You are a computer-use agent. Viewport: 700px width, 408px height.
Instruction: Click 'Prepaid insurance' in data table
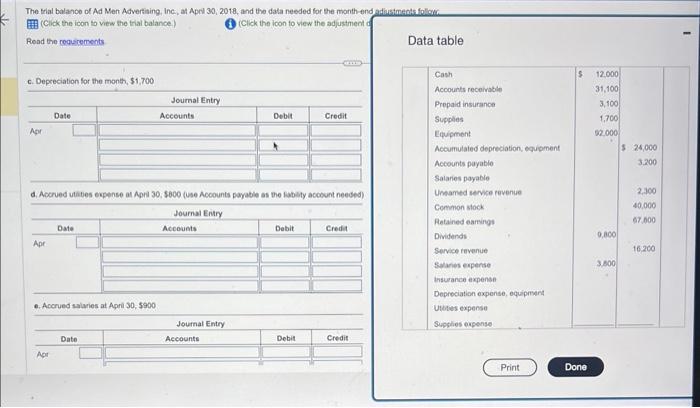pos(465,104)
